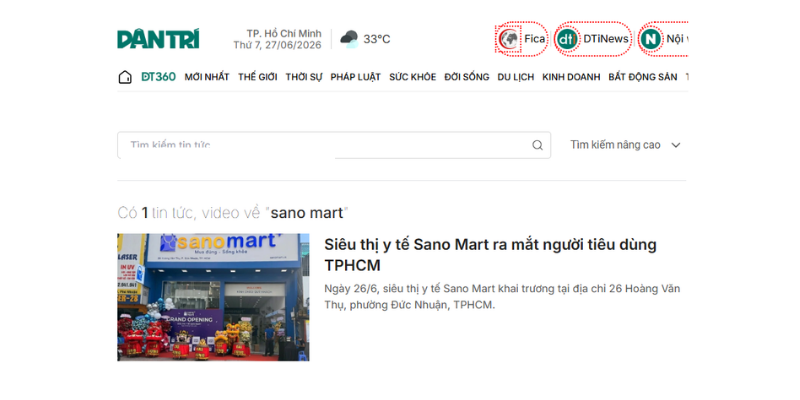Click the DTiNews link text
This screenshot has width=800, height=400.
click(606, 39)
